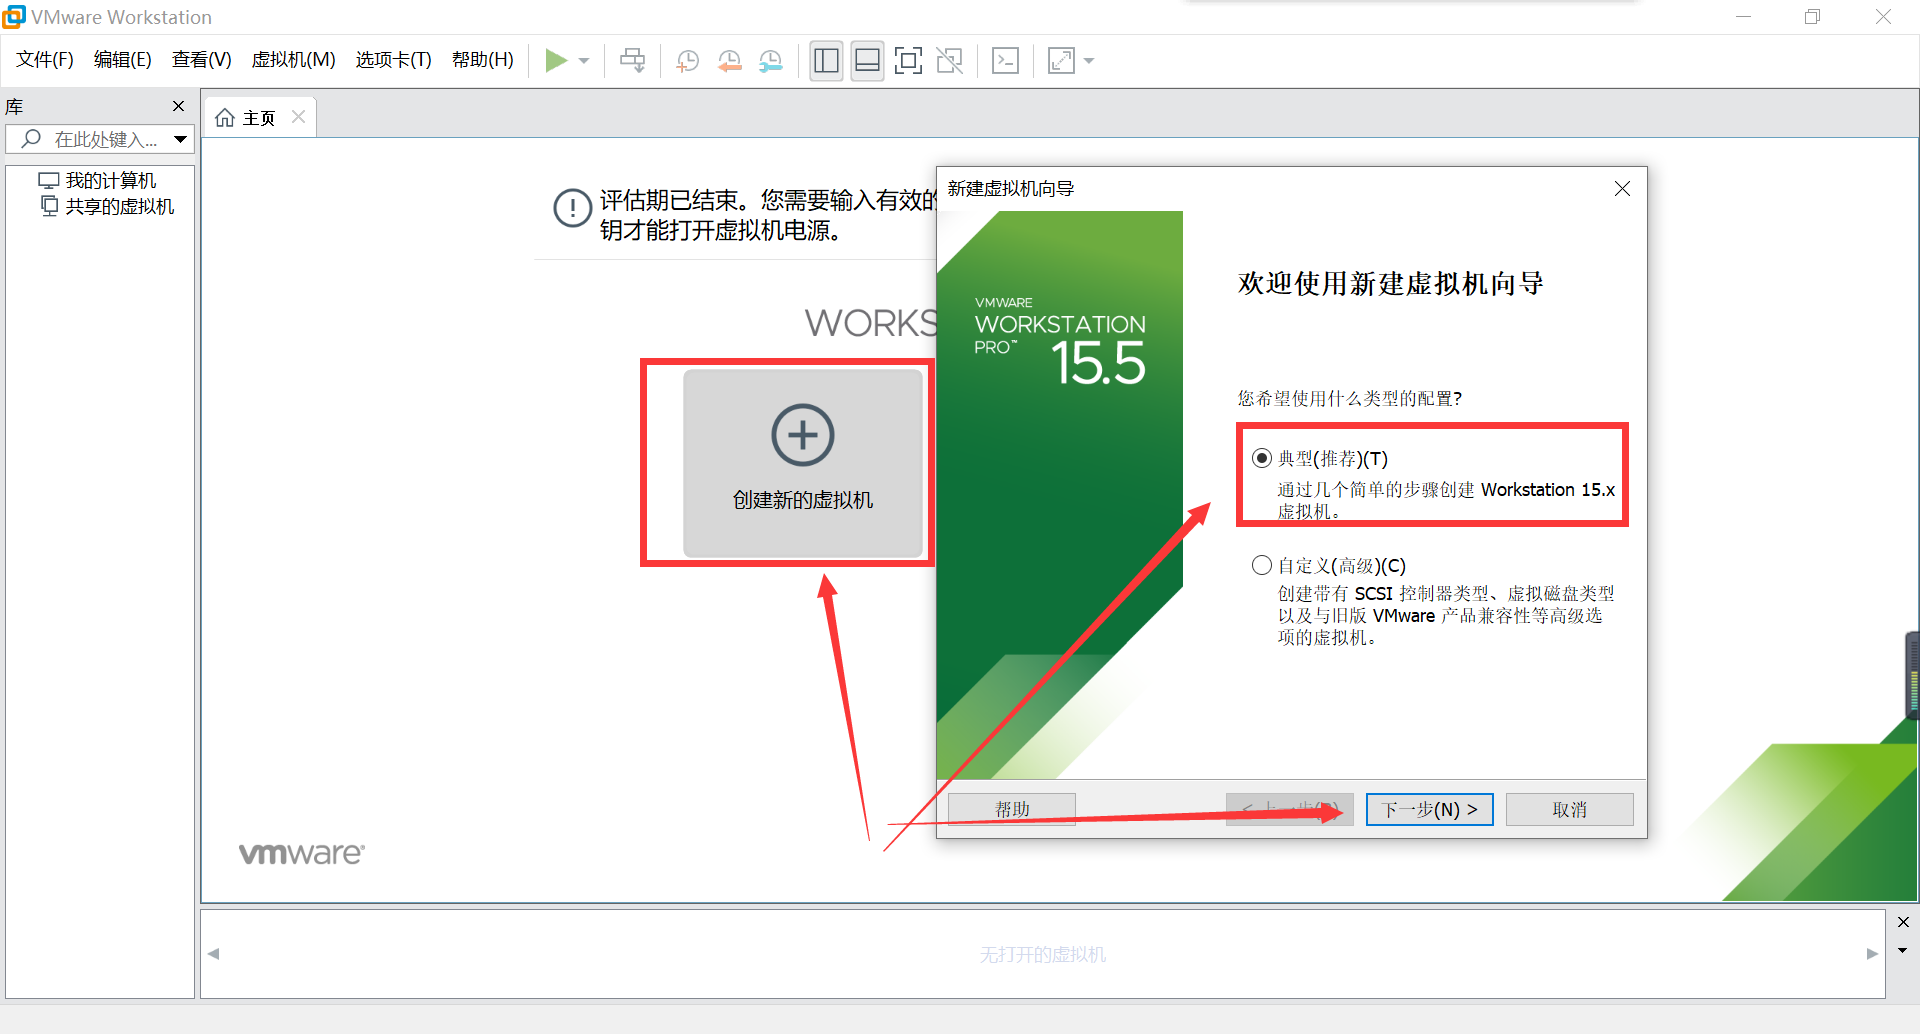Click the console view icon
The height and width of the screenshot is (1034, 1920).
coord(1005,61)
